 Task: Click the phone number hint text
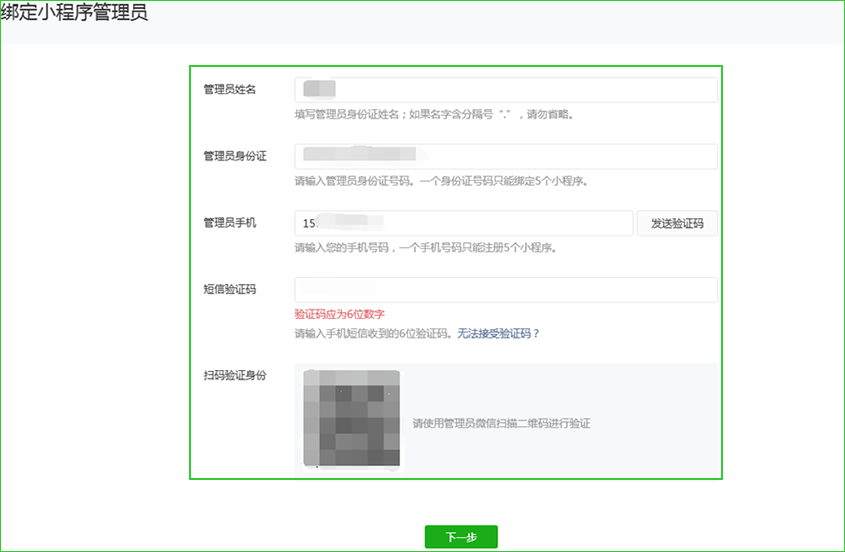tap(425, 247)
